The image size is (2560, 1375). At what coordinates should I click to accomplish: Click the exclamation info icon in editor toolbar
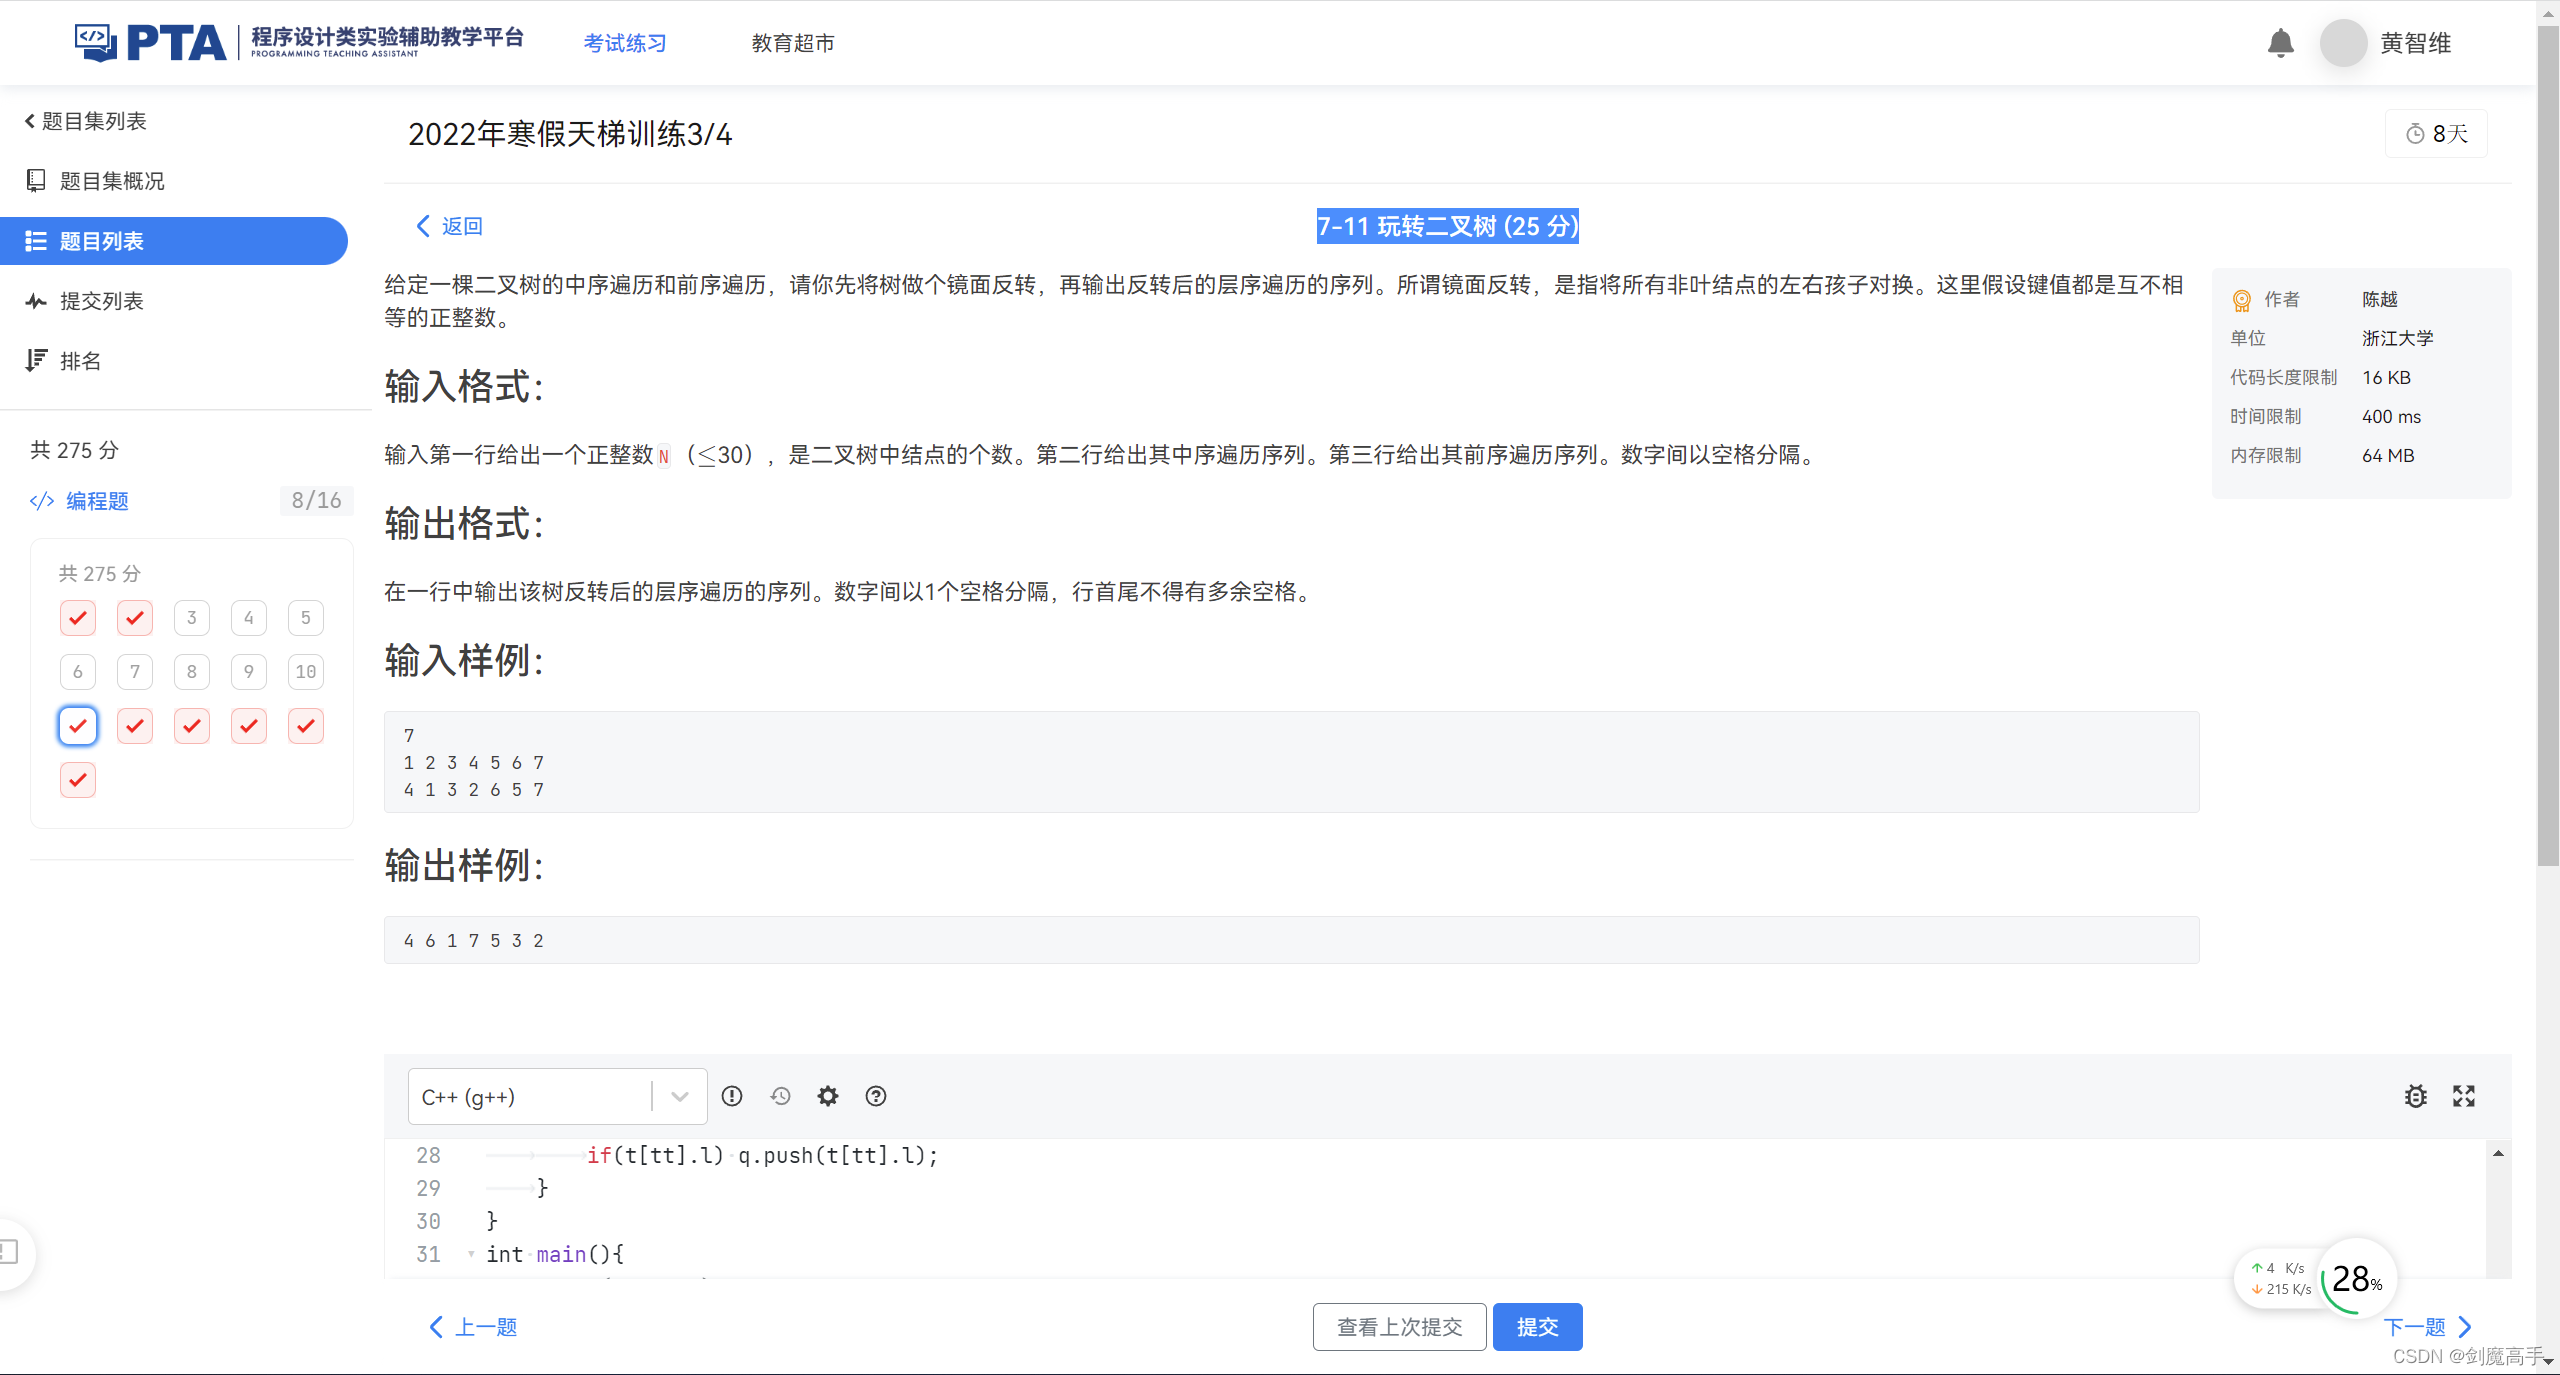732,1096
